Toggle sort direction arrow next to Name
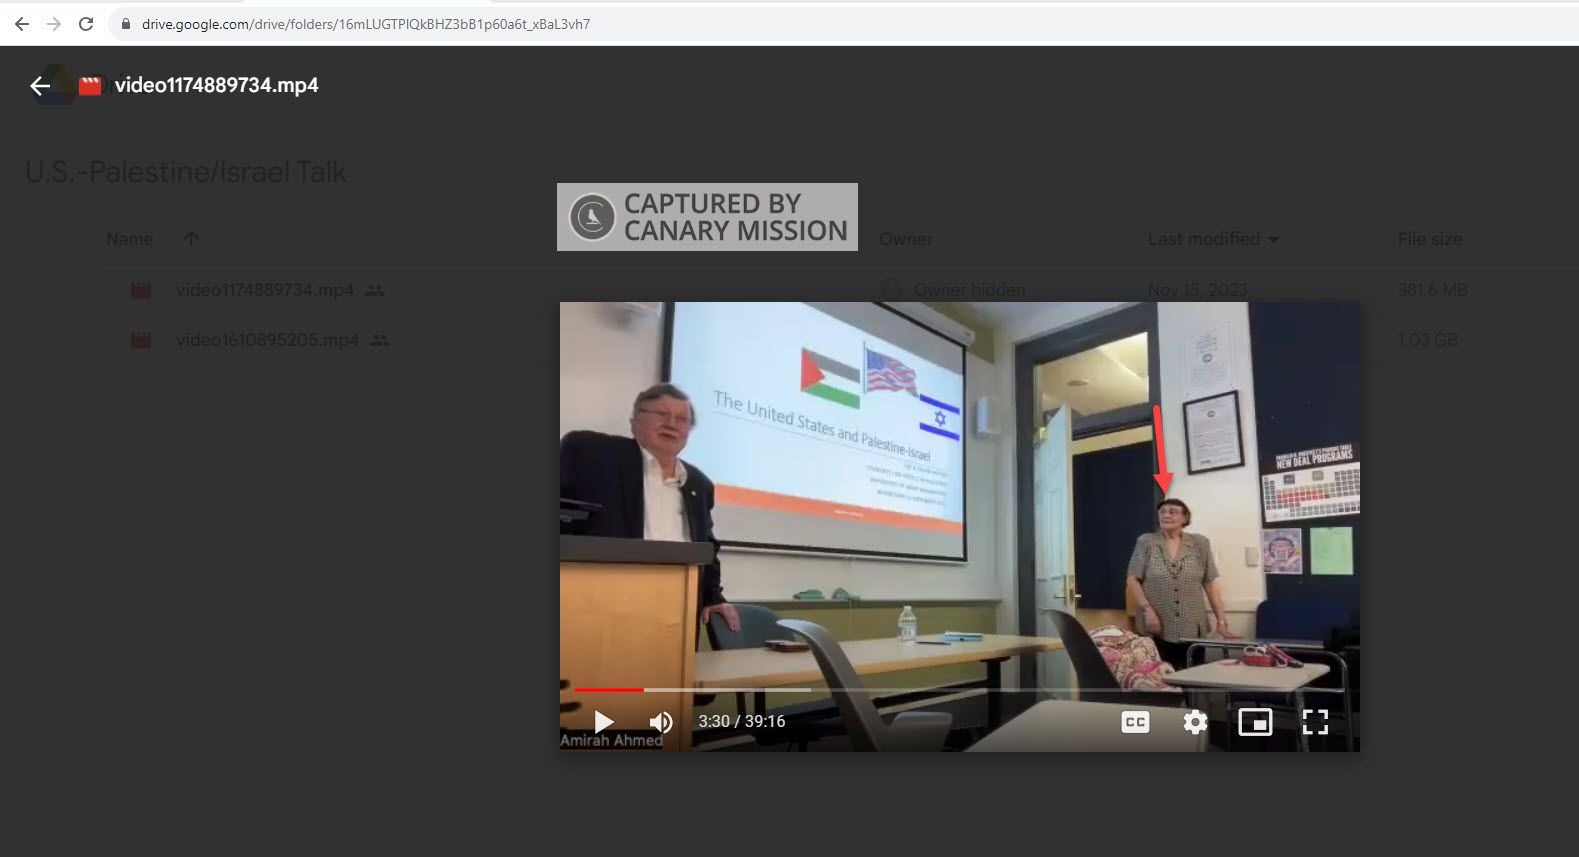Screen dimensions: 1579x857 coord(191,239)
